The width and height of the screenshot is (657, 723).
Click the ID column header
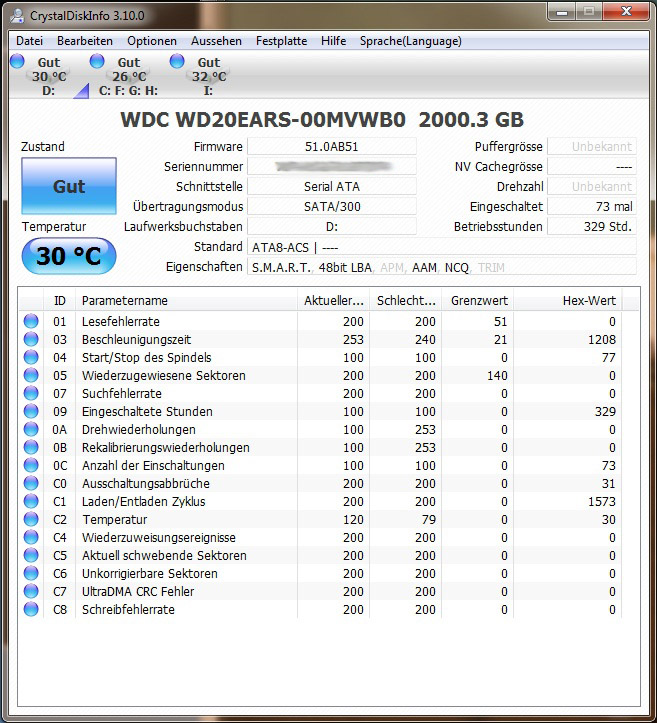[x=59, y=301]
